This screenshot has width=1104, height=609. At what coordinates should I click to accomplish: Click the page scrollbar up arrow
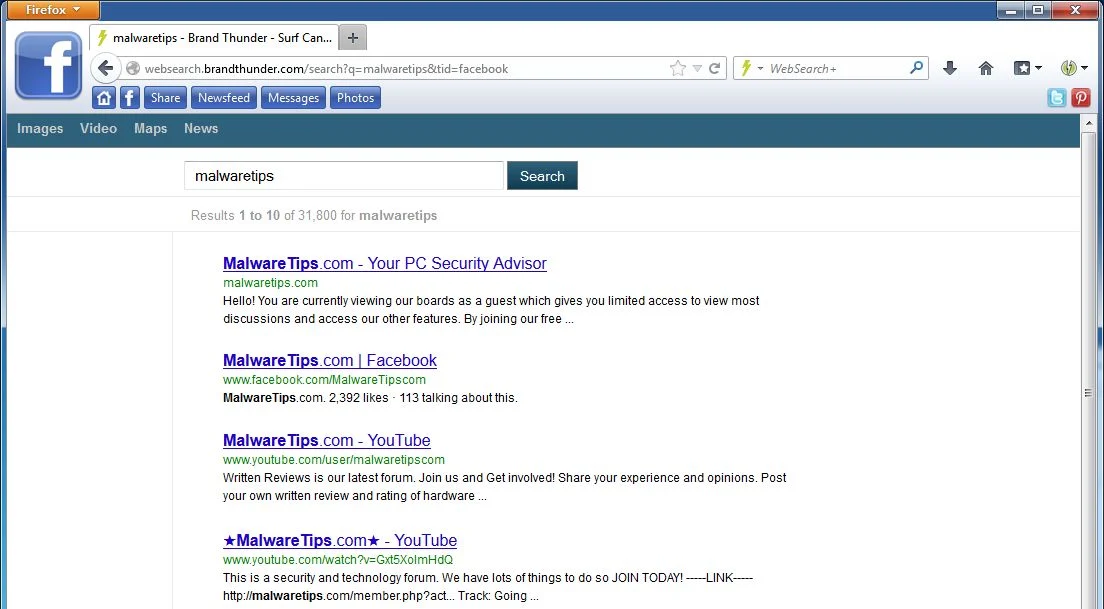(x=1089, y=123)
